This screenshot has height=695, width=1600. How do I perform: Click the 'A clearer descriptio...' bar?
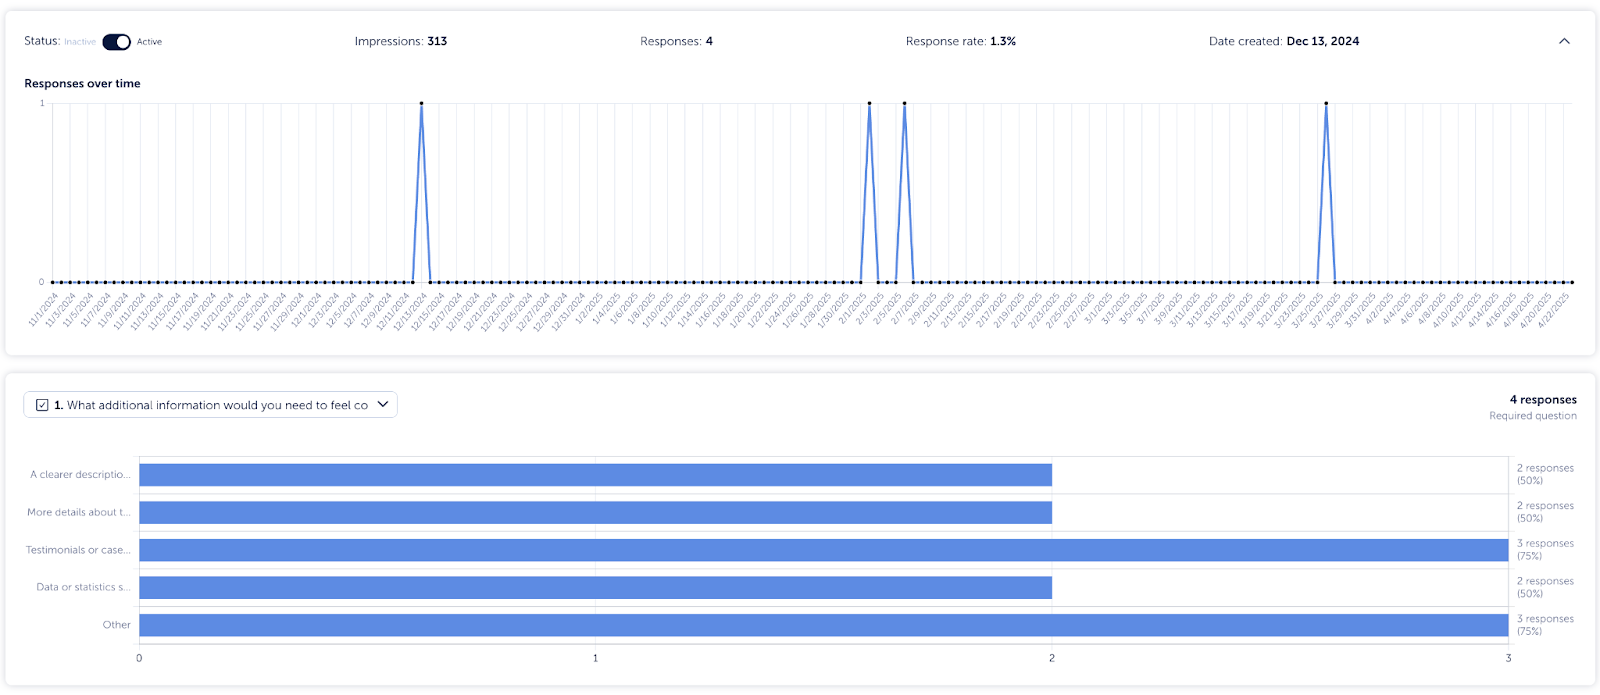595,475
